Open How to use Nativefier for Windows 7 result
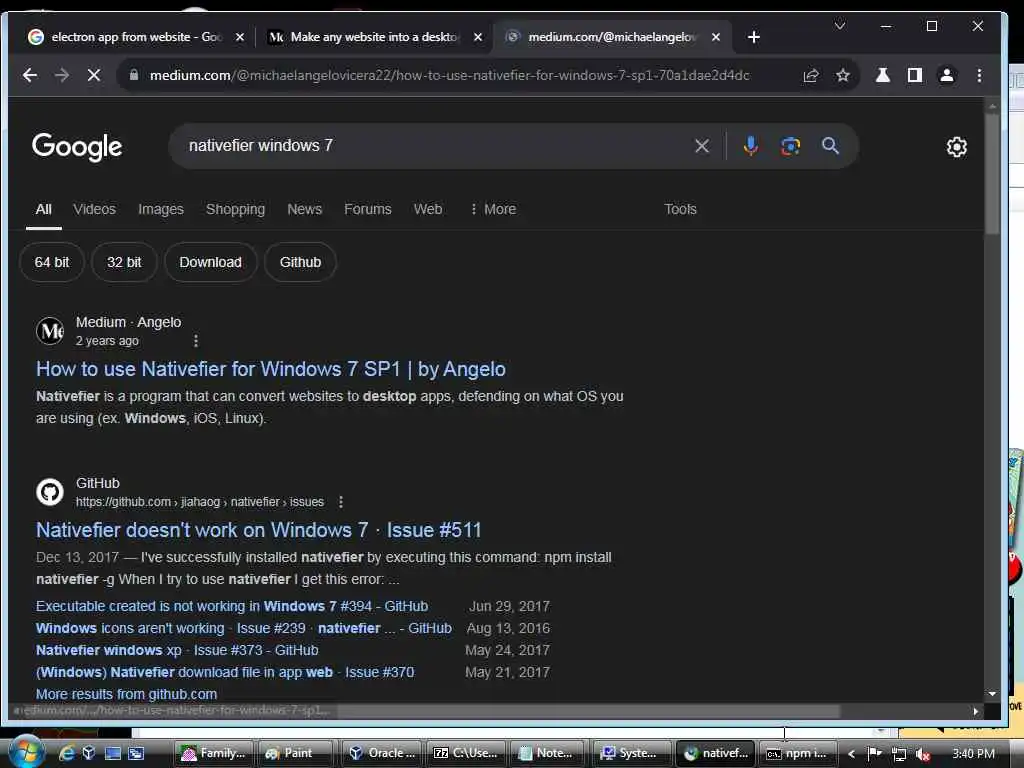The image size is (1024, 768). click(x=270, y=369)
